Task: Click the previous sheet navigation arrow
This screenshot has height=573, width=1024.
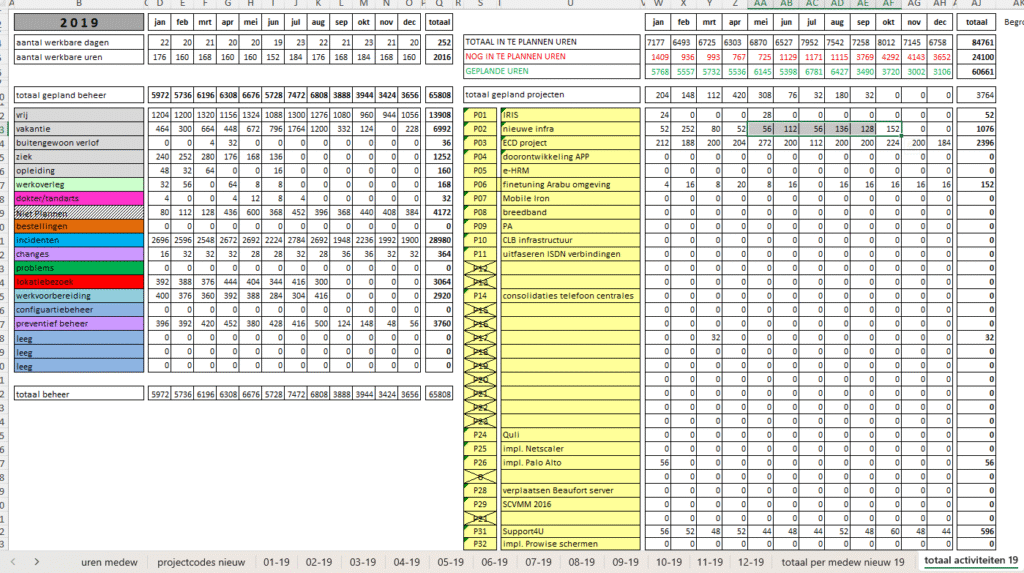Action: click(x=13, y=562)
